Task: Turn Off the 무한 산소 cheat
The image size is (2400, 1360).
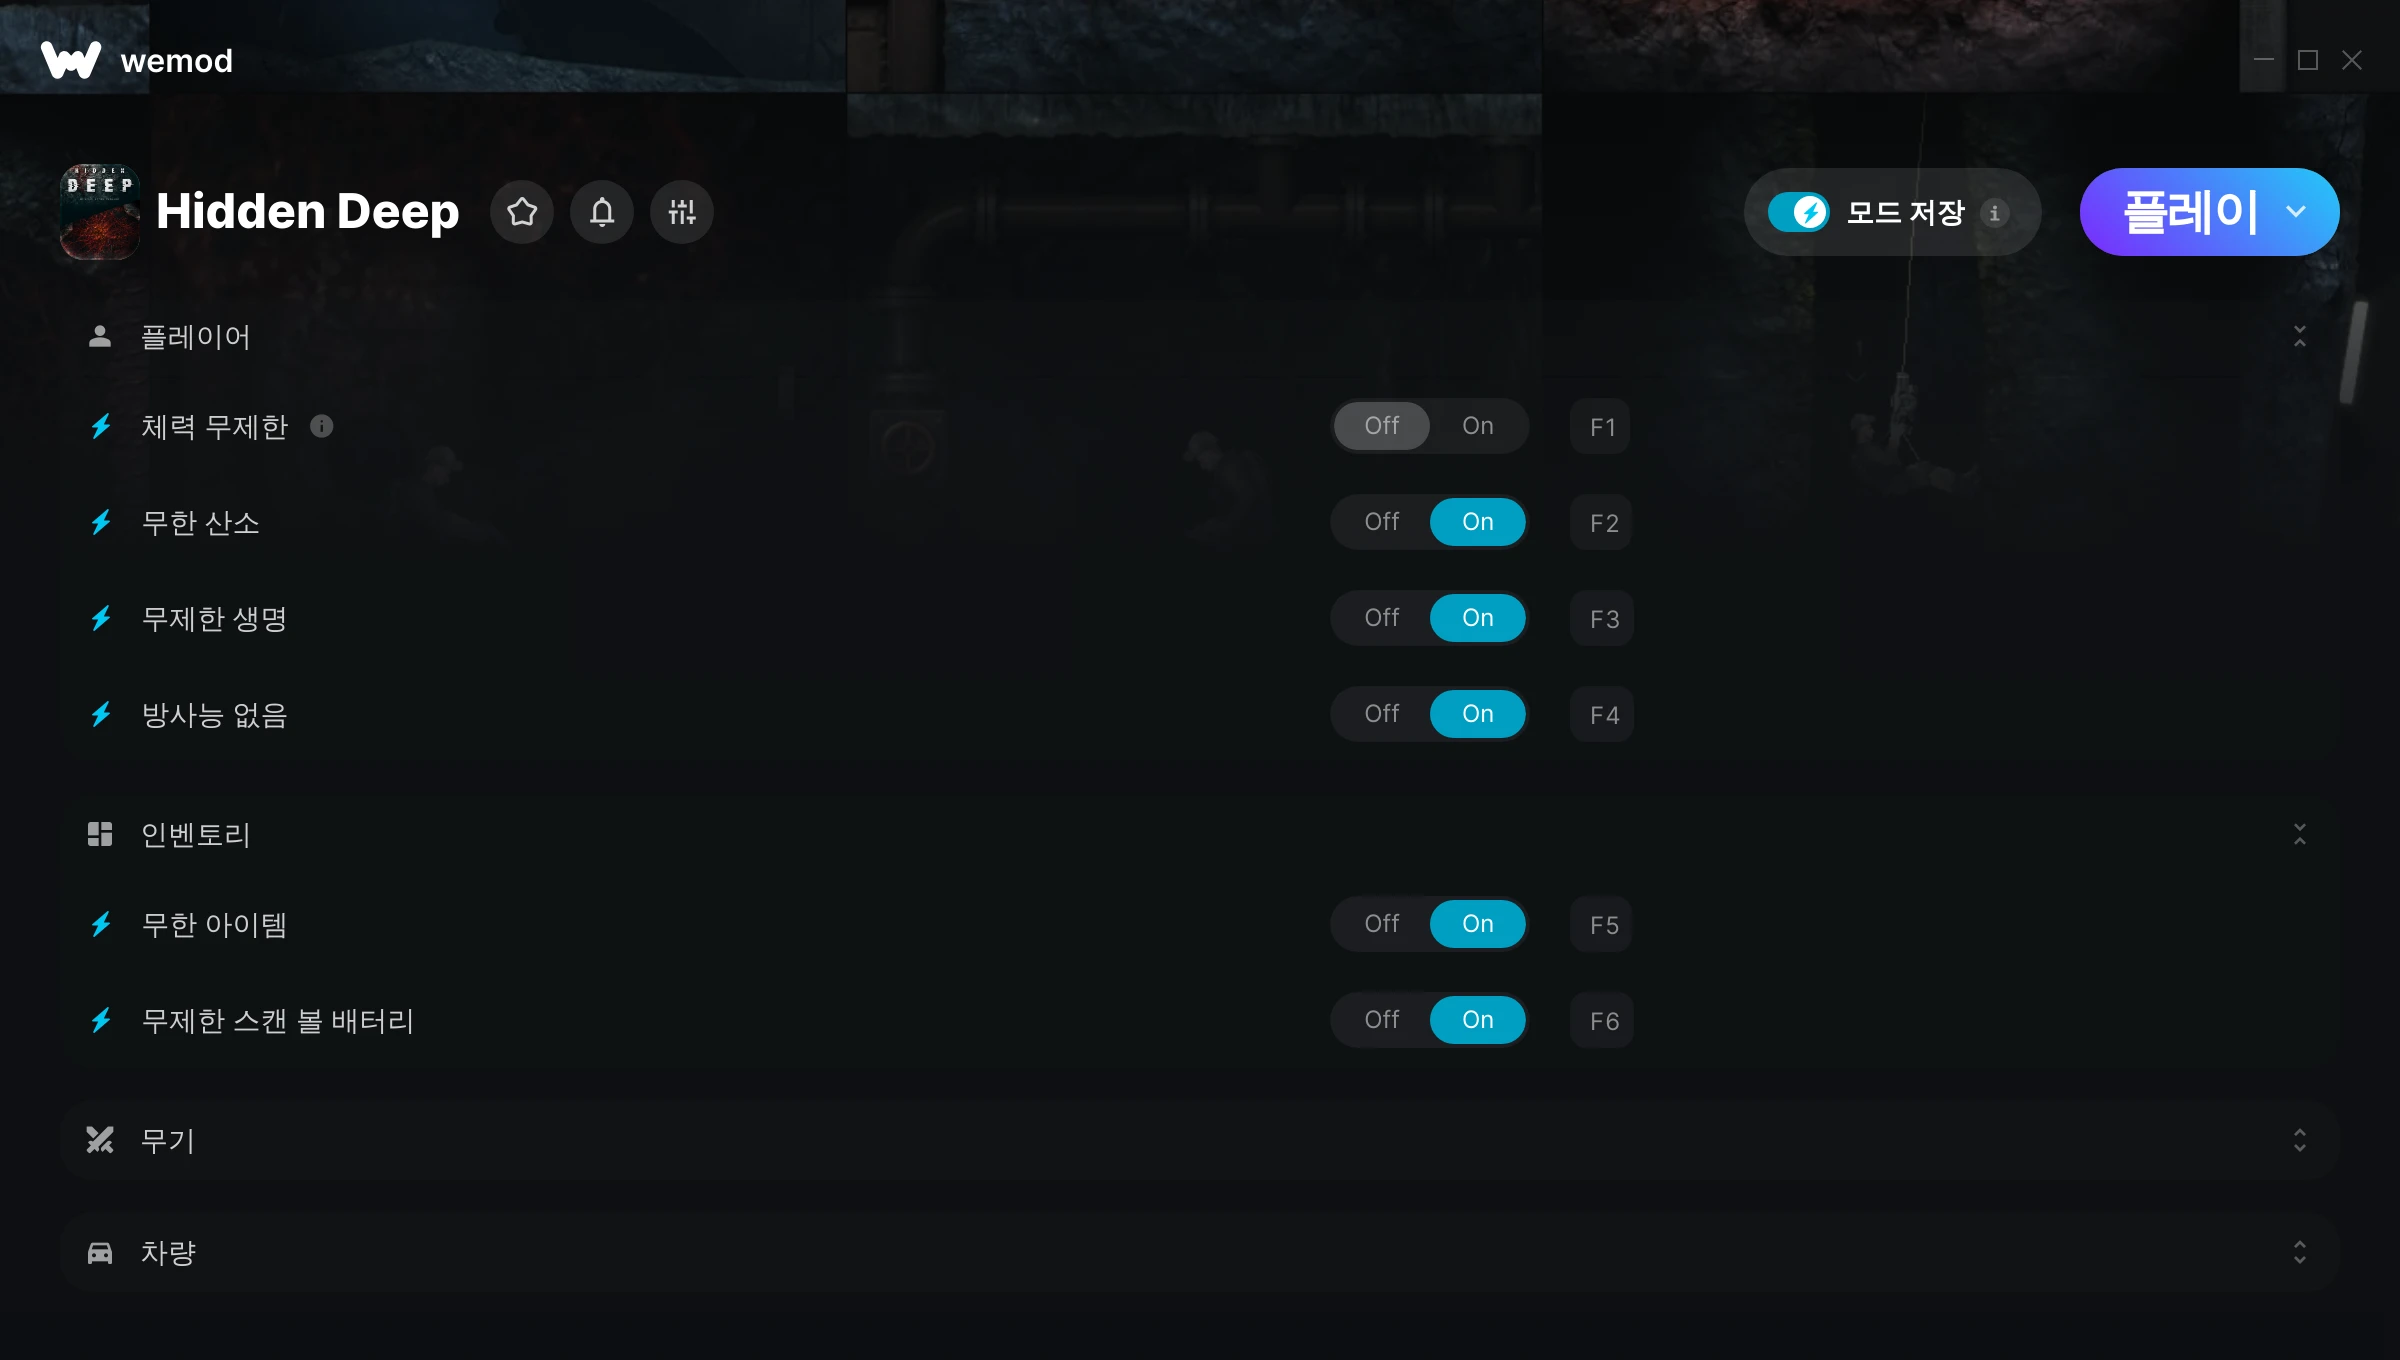Action: (1382, 522)
